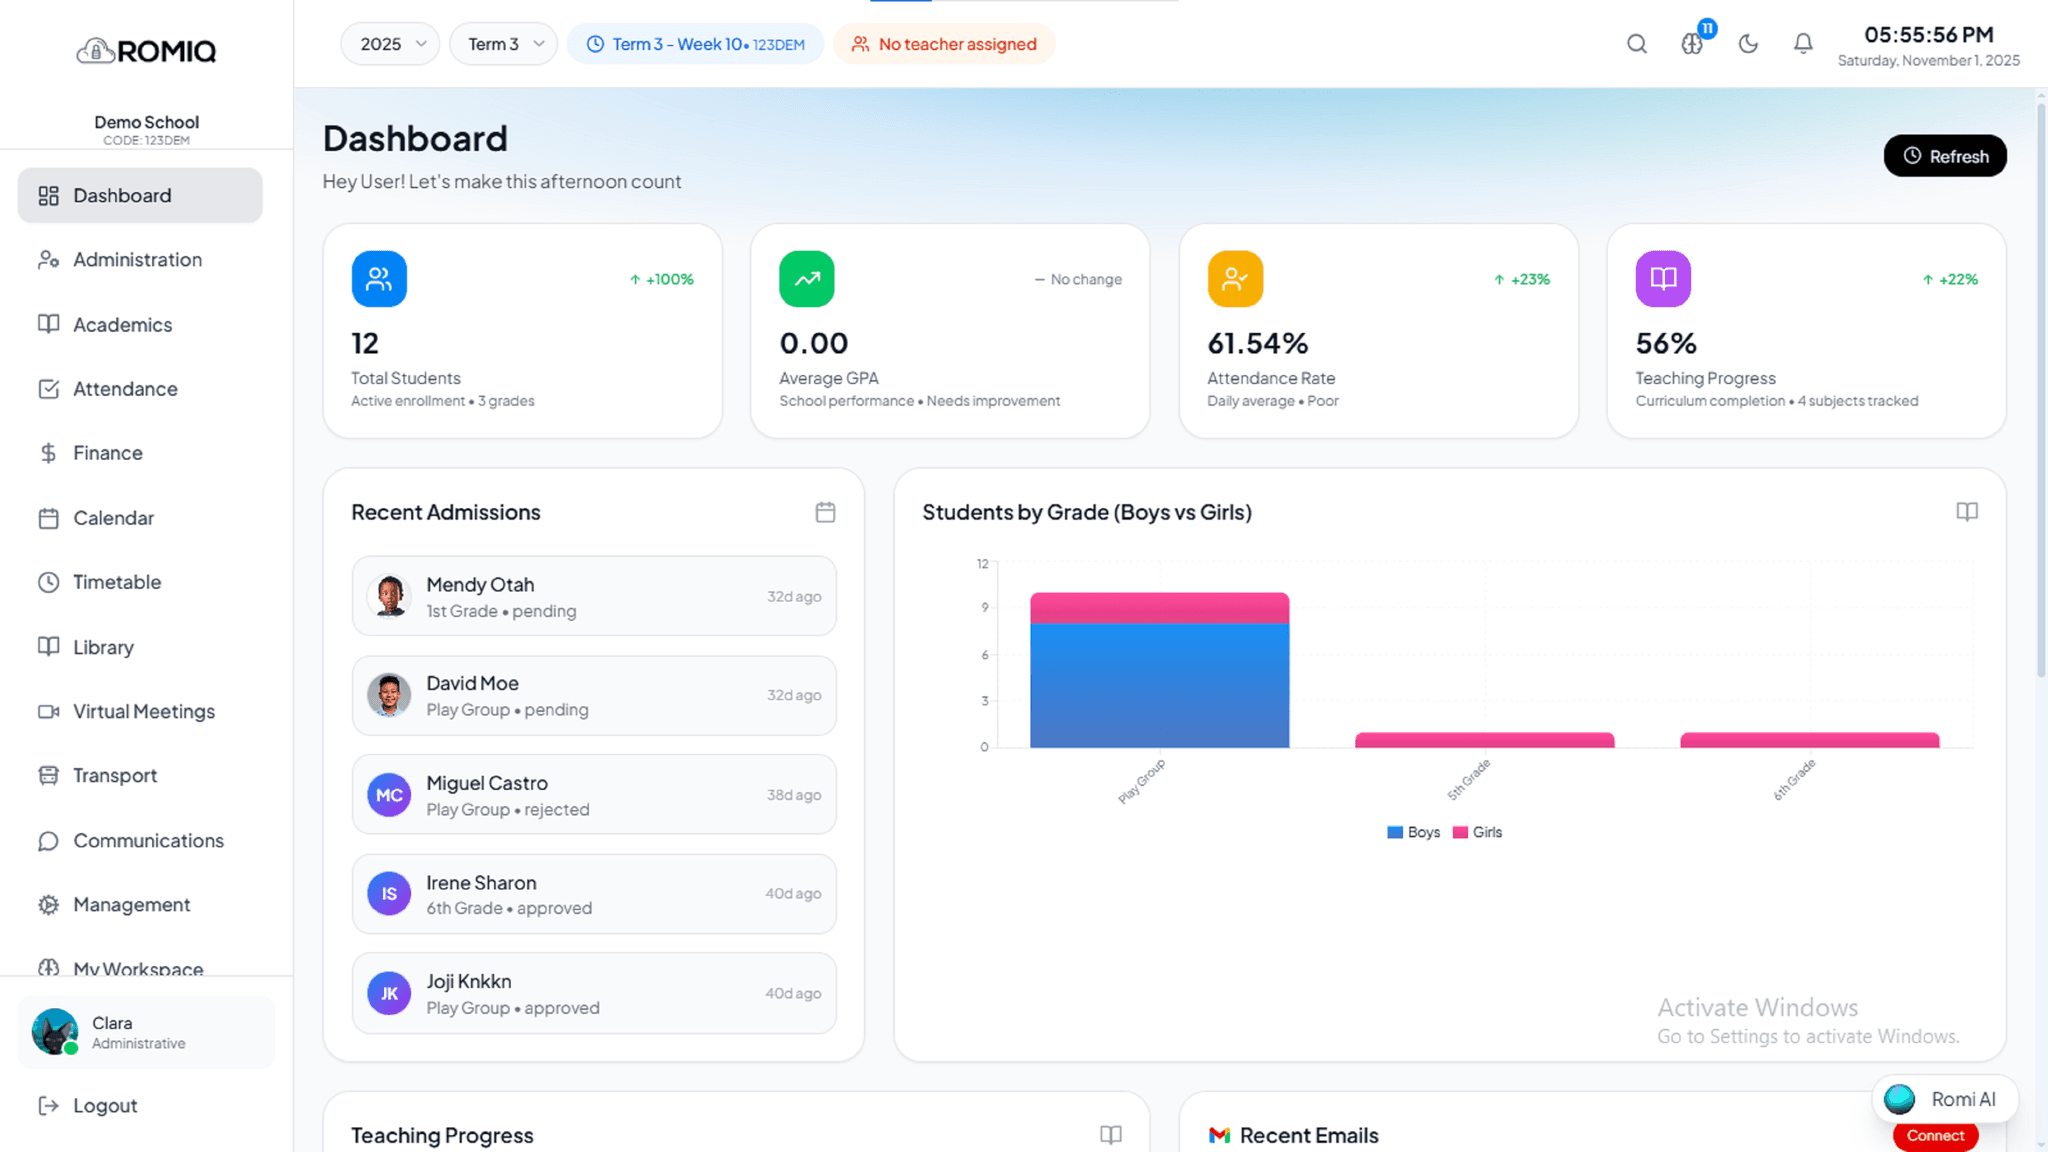Toggle dark mode with the moon icon
This screenshot has width=2048, height=1152.
click(x=1747, y=43)
